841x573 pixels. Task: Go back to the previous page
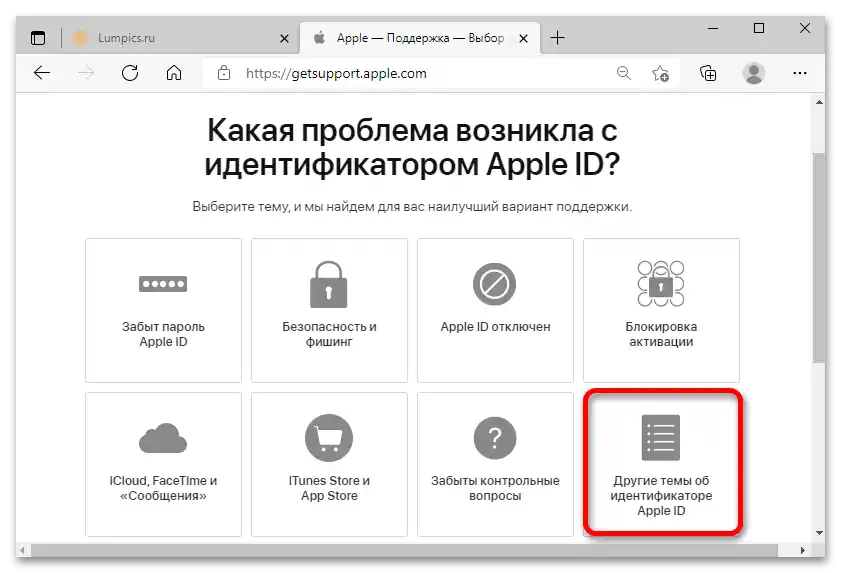pos(42,73)
